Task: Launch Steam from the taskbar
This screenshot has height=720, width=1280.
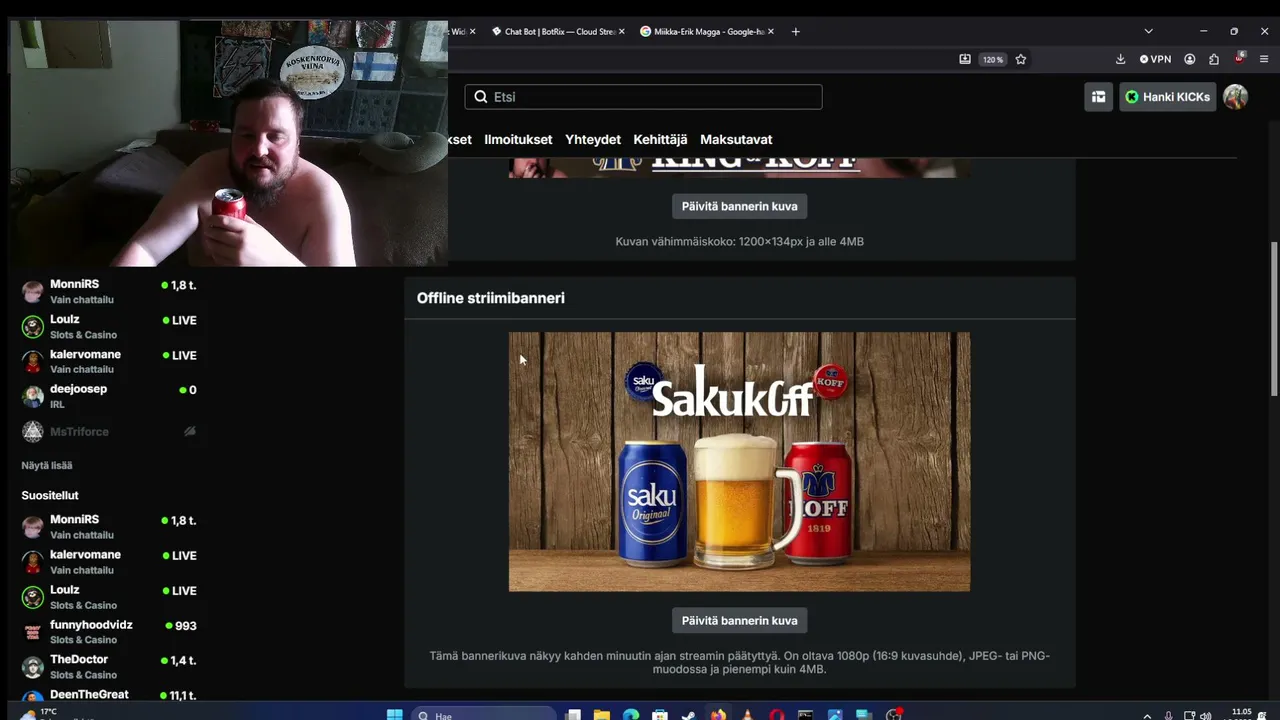Action: [x=689, y=715]
